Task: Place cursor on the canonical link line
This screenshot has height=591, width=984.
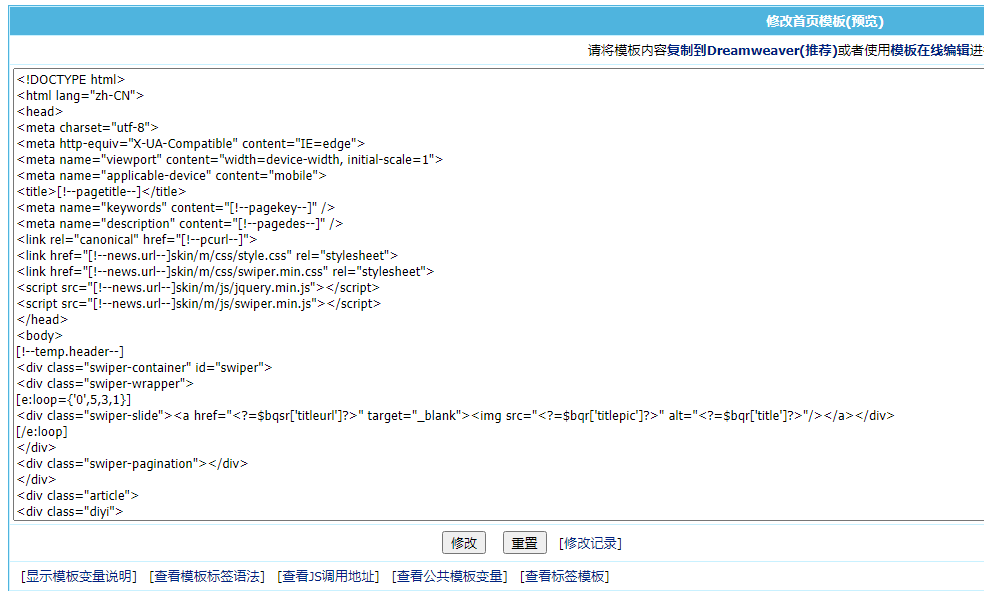Action: 137,240
